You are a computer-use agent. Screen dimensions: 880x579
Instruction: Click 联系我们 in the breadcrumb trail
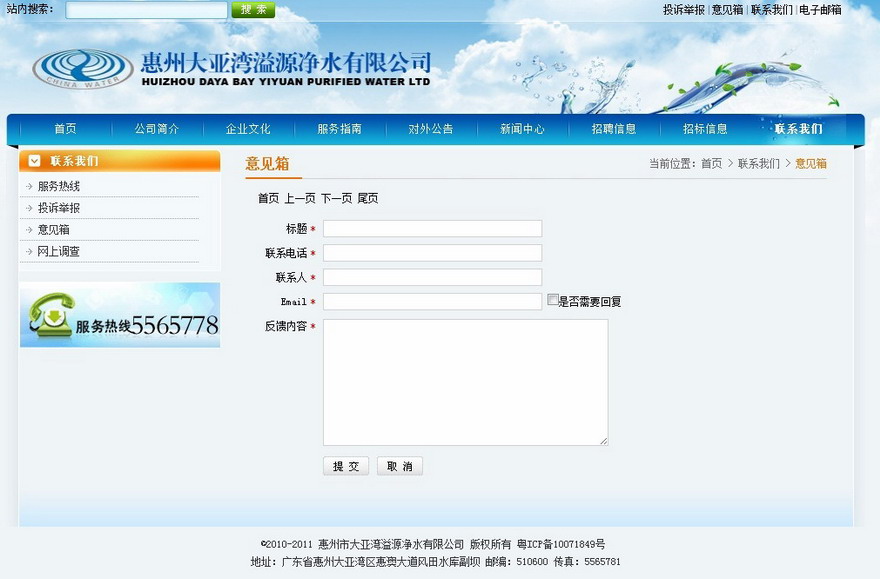(x=759, y=163)
